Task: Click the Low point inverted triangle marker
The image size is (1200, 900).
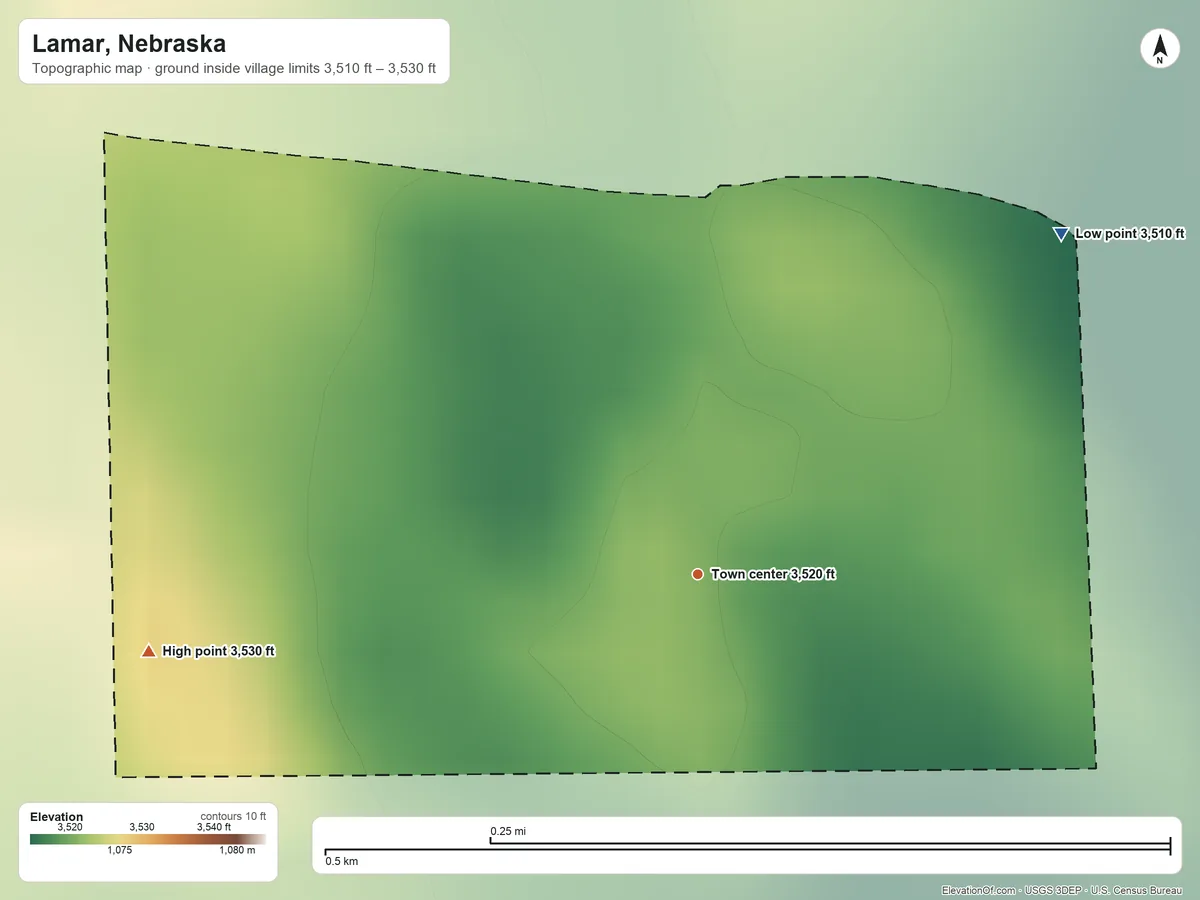Action: [x=1061, y=234]
